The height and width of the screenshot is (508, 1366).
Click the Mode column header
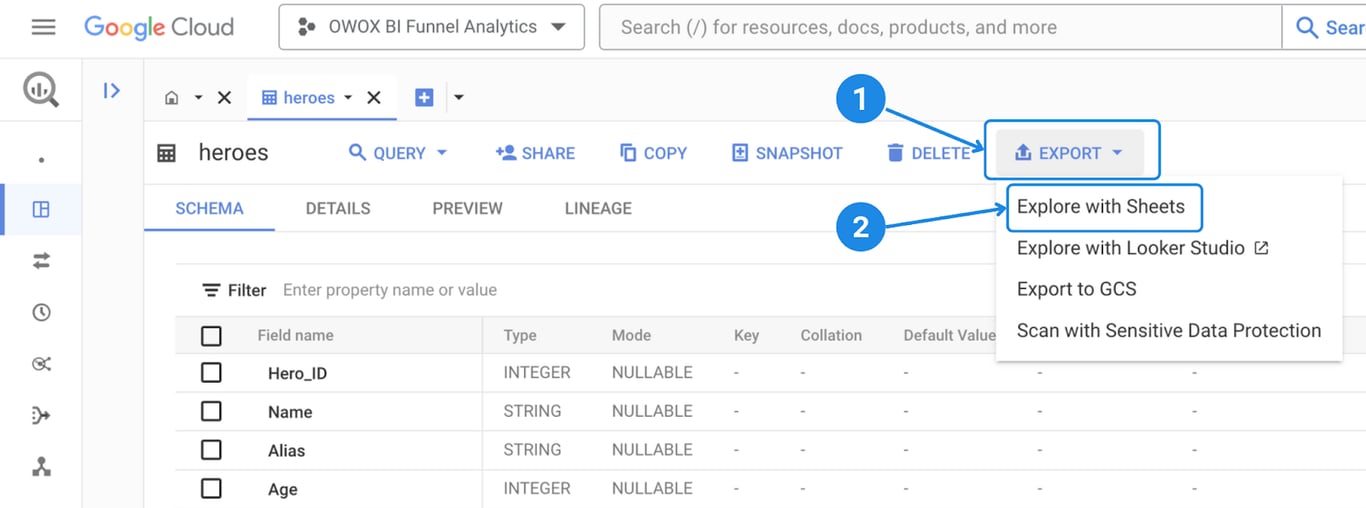click(631, 336)
